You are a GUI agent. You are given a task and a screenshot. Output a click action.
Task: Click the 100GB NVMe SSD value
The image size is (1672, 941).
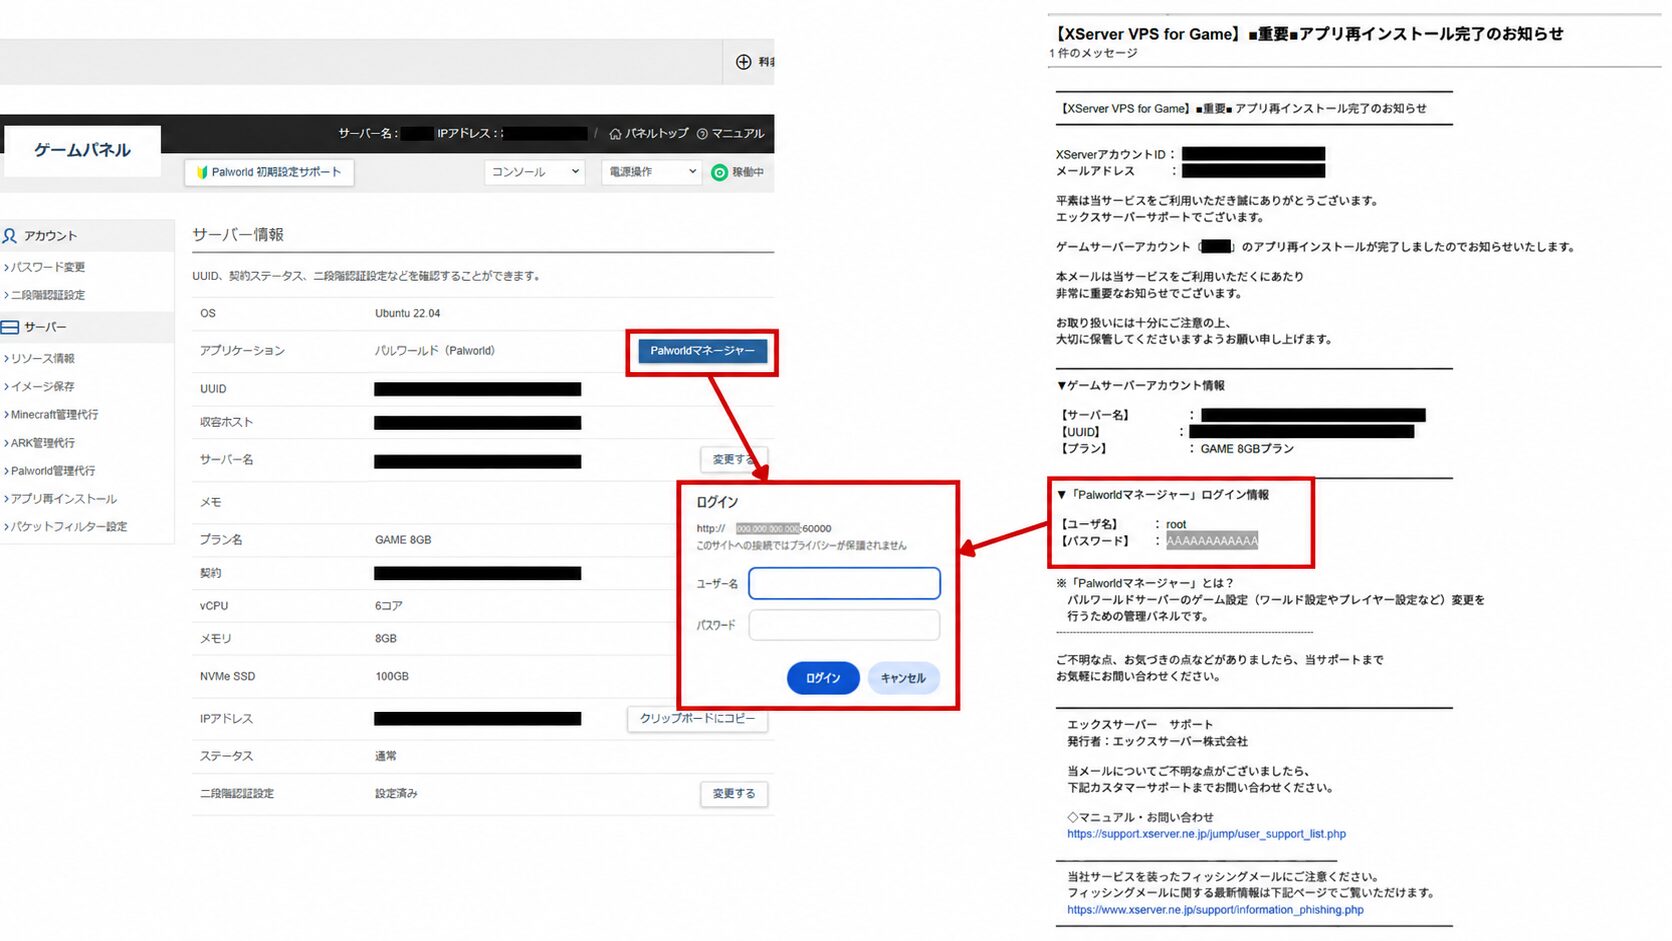(x=392, y=677)
